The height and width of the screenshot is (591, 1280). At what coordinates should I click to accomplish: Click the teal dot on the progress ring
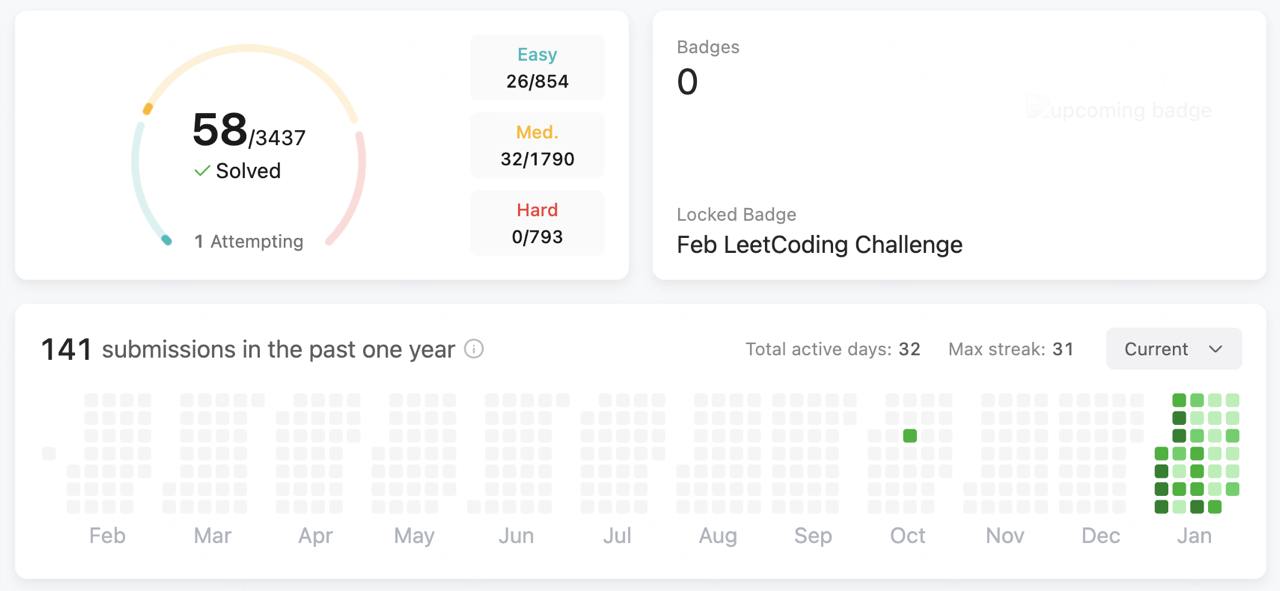(x=166, y=240)
